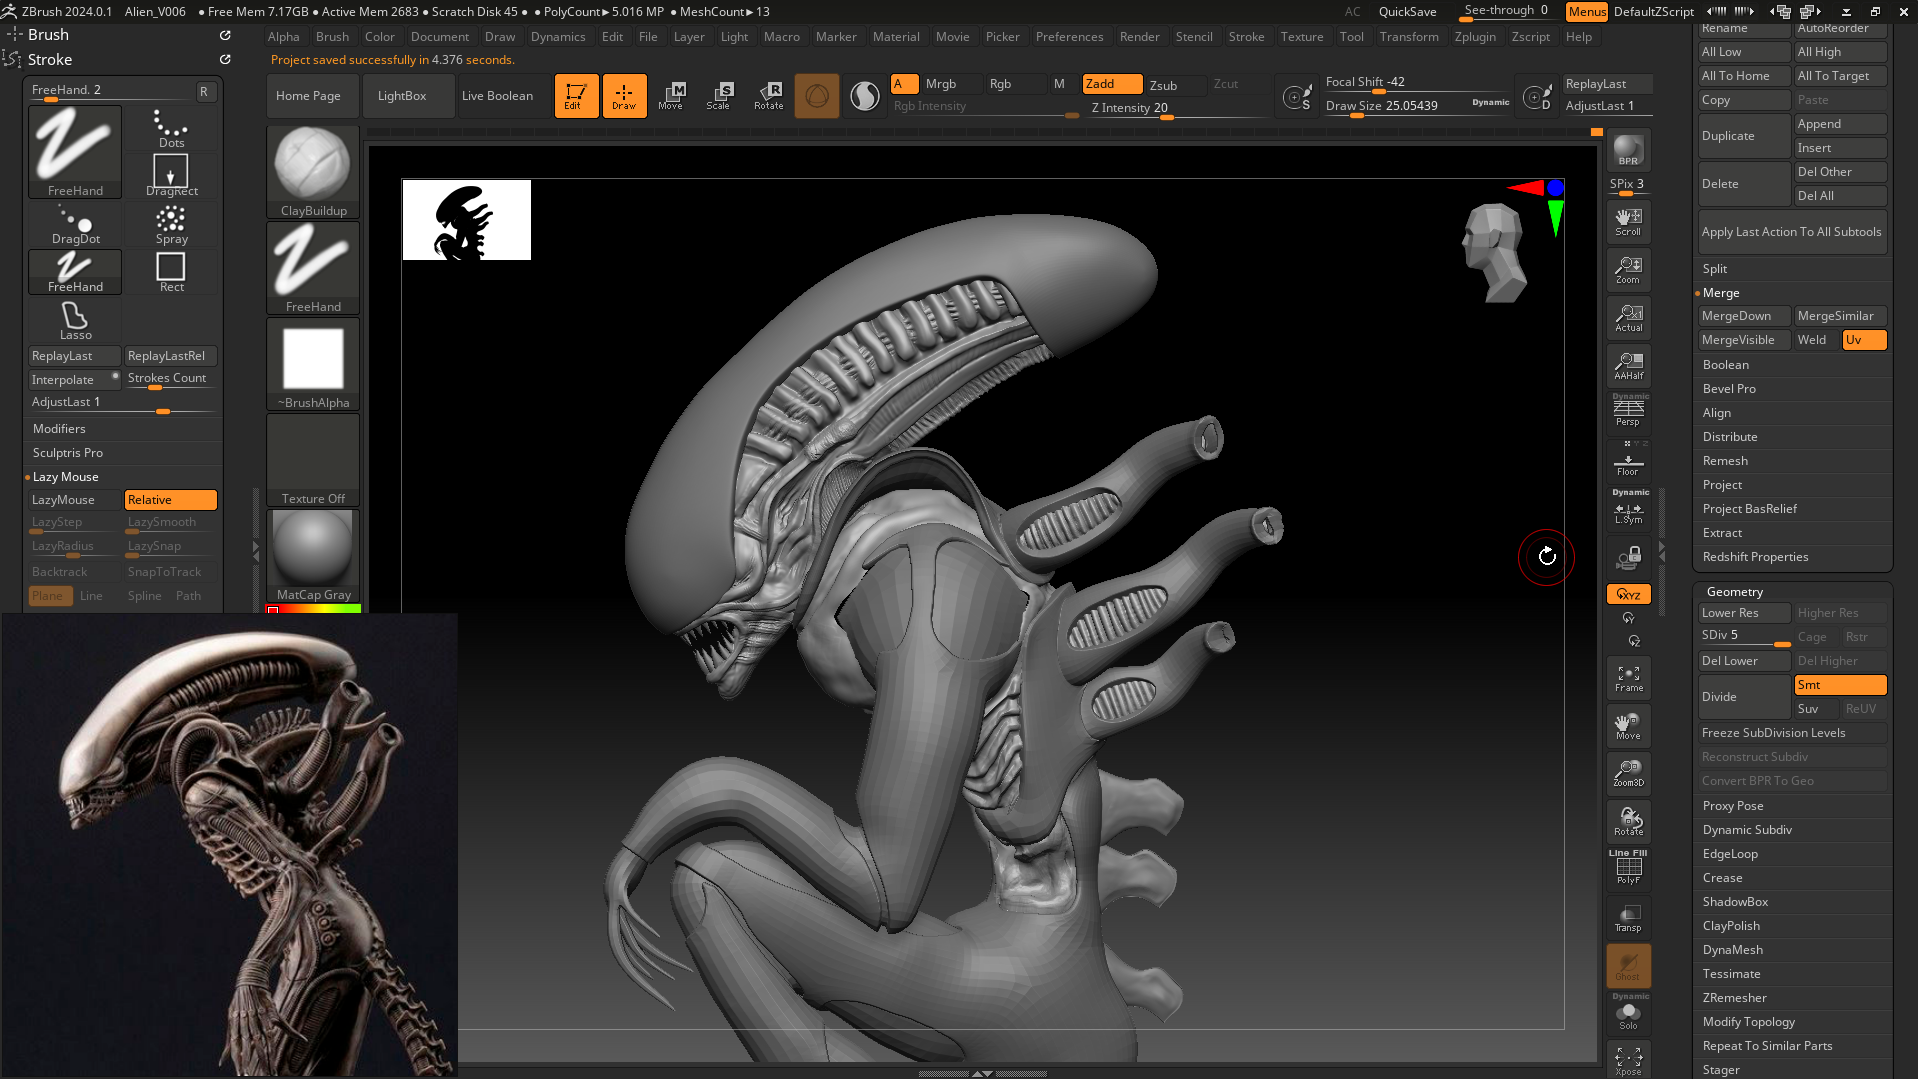This screenshot has width=1918, height=1079.
Task: Adjust the Draw Size slider
Action: tap(1418, 106)
